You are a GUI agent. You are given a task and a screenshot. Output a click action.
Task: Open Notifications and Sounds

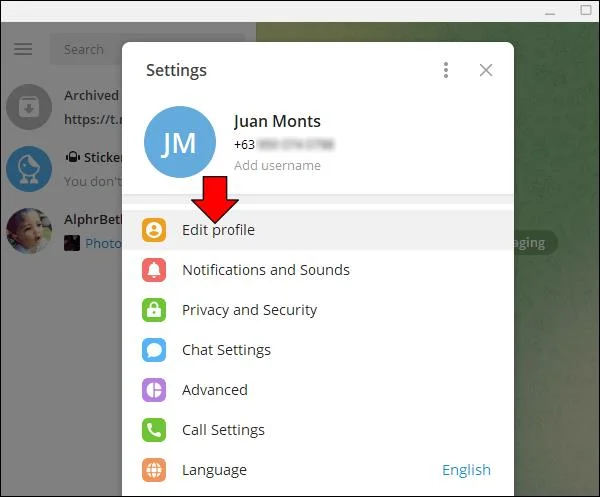(x=318, y=270)
